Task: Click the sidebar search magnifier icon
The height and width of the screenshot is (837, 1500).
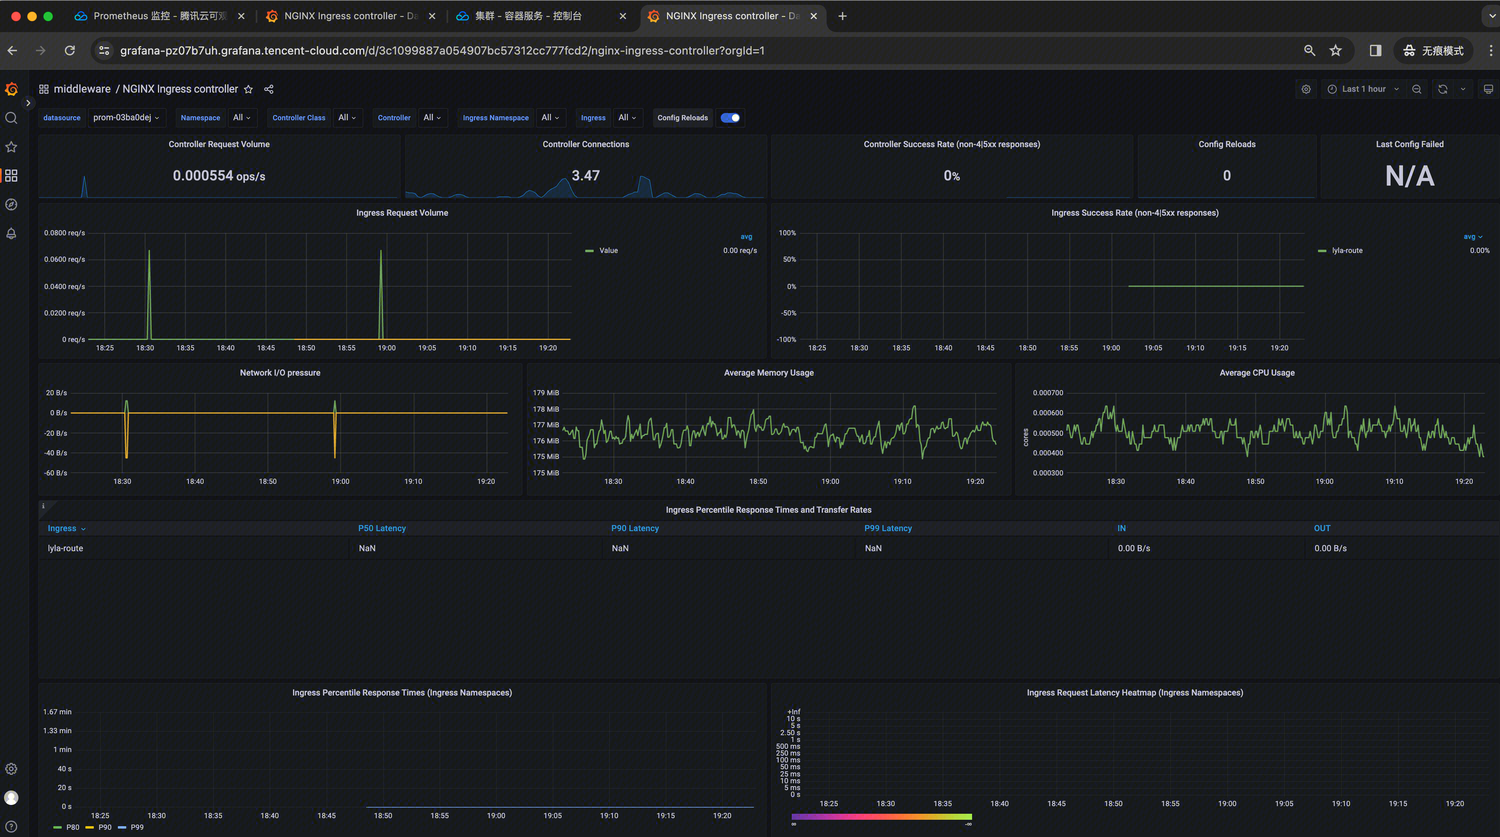Action: tap(11, 118)
